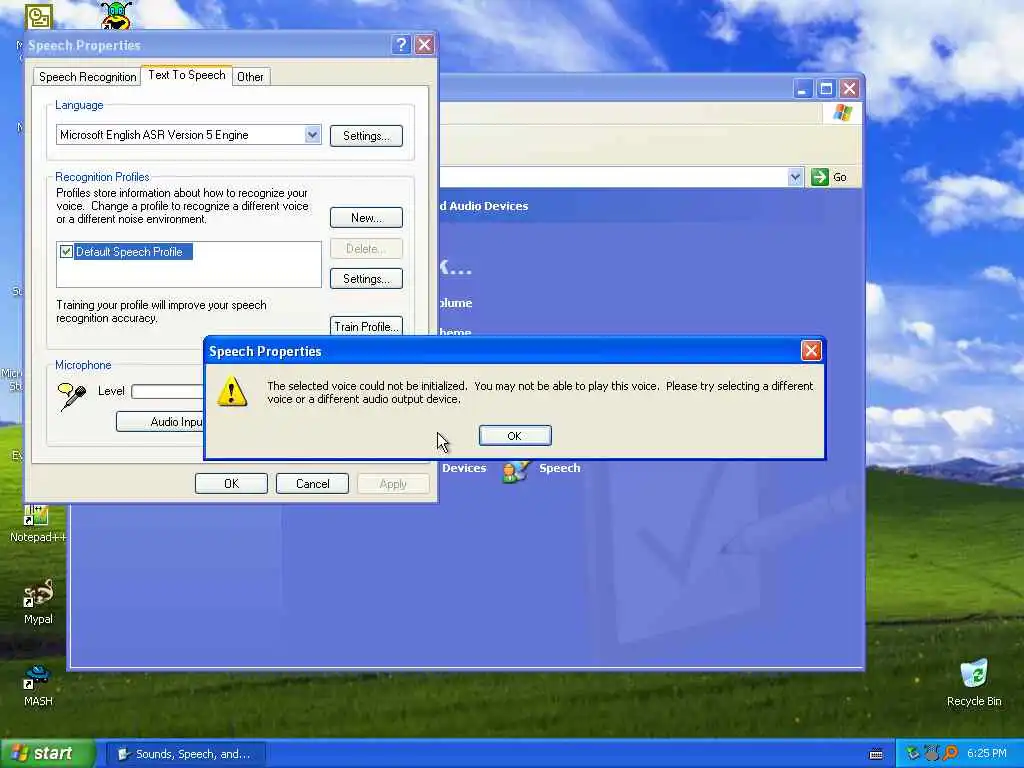
Task: Minimize the Control Panel window
Action: 803,89
